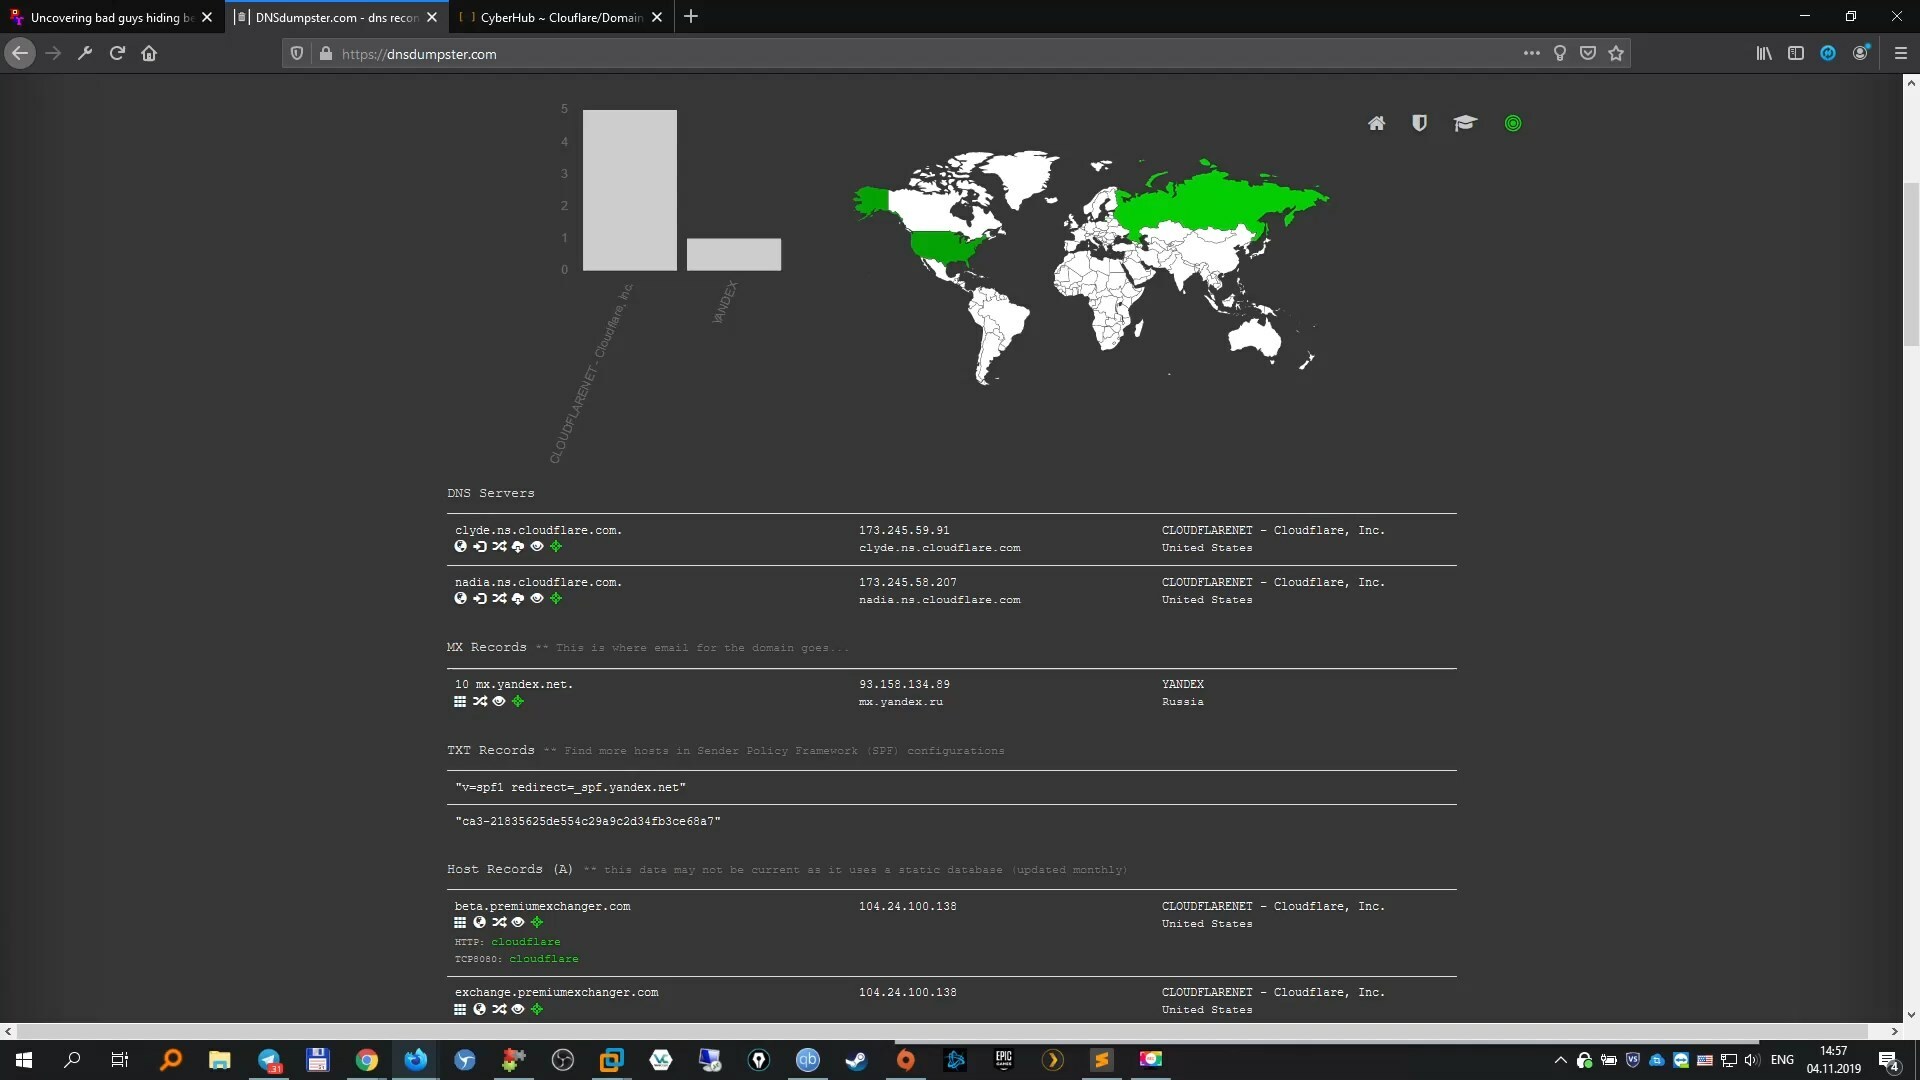The image size is (1920, 1080).
Task: Click globe icon under exchange.premiumexchanger.com
Action: [x=480, y=1009]
